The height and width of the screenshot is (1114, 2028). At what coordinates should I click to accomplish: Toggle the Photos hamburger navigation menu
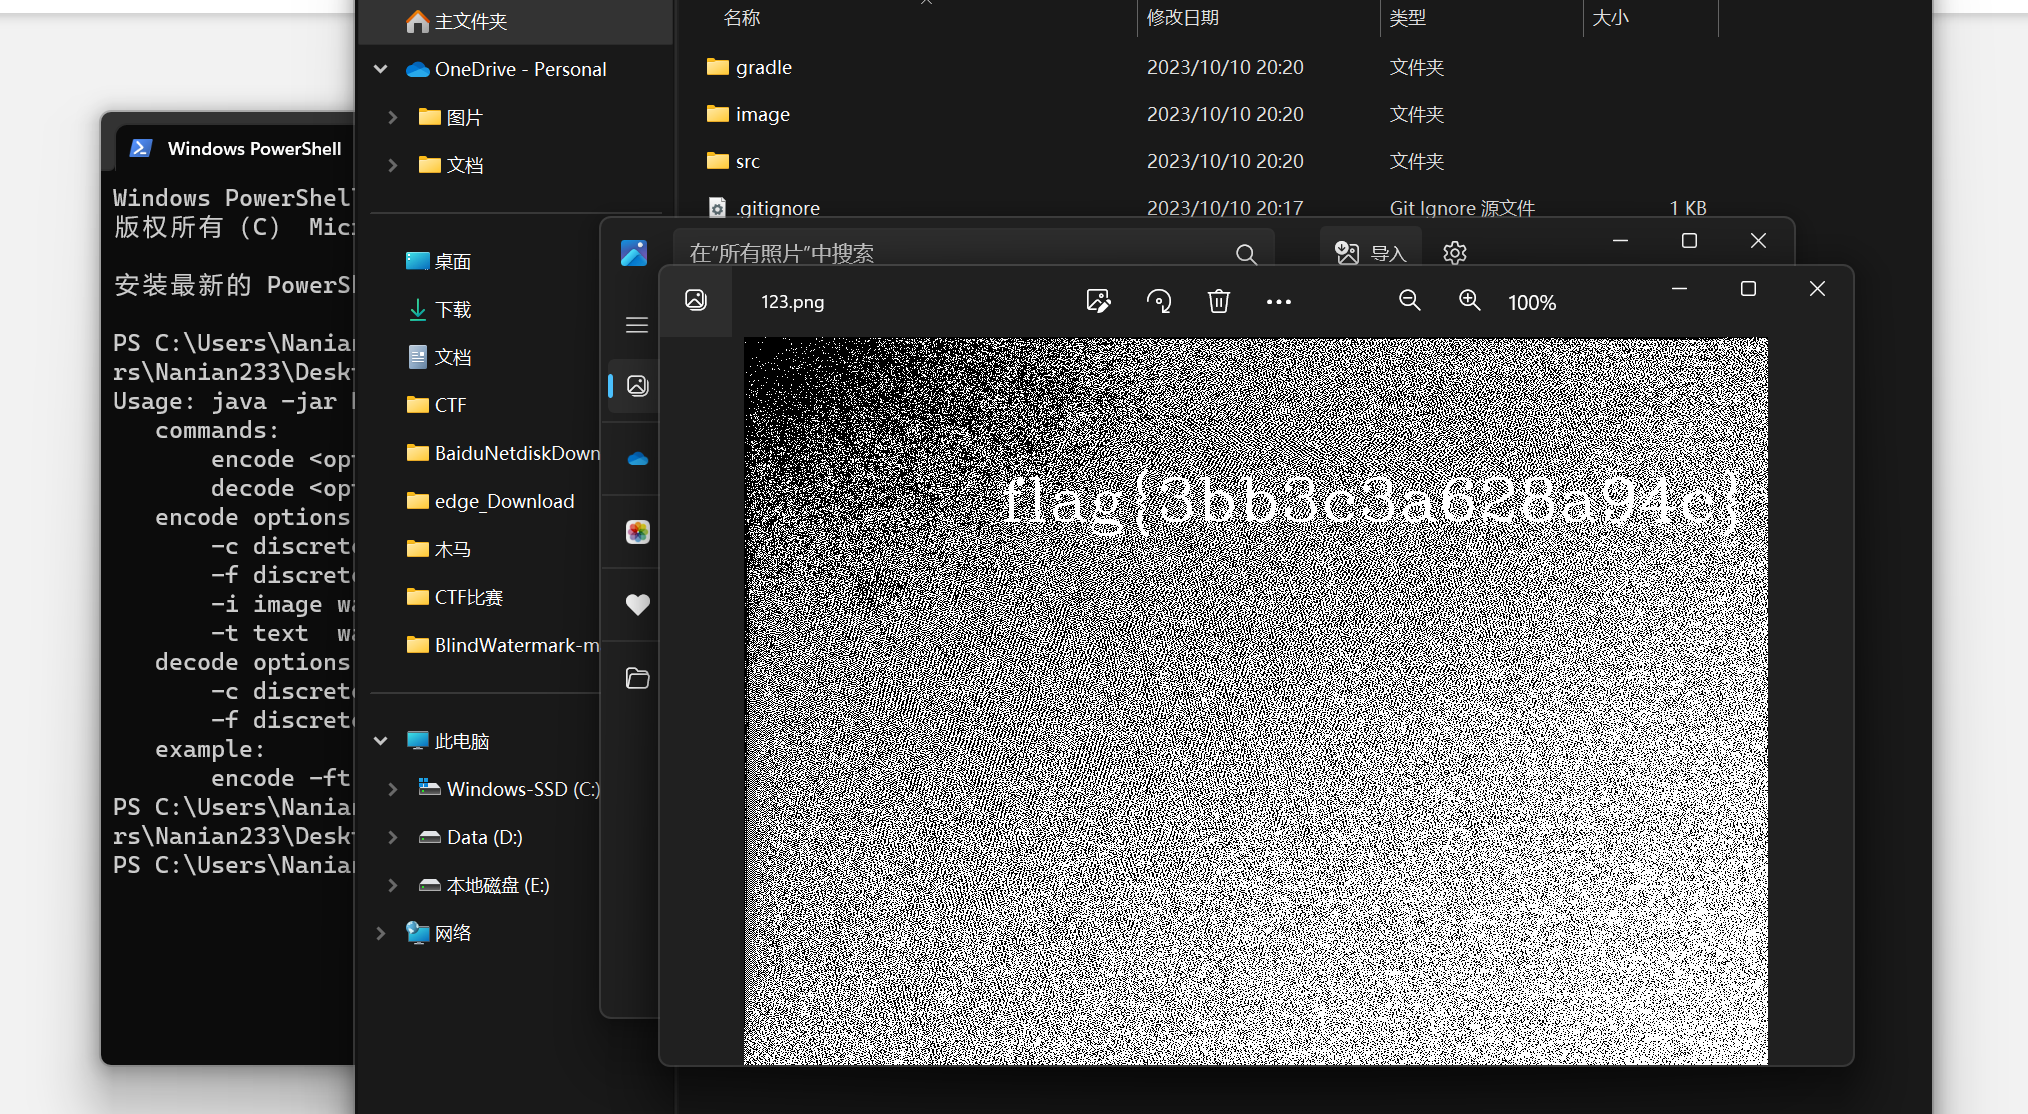point(637,325)
